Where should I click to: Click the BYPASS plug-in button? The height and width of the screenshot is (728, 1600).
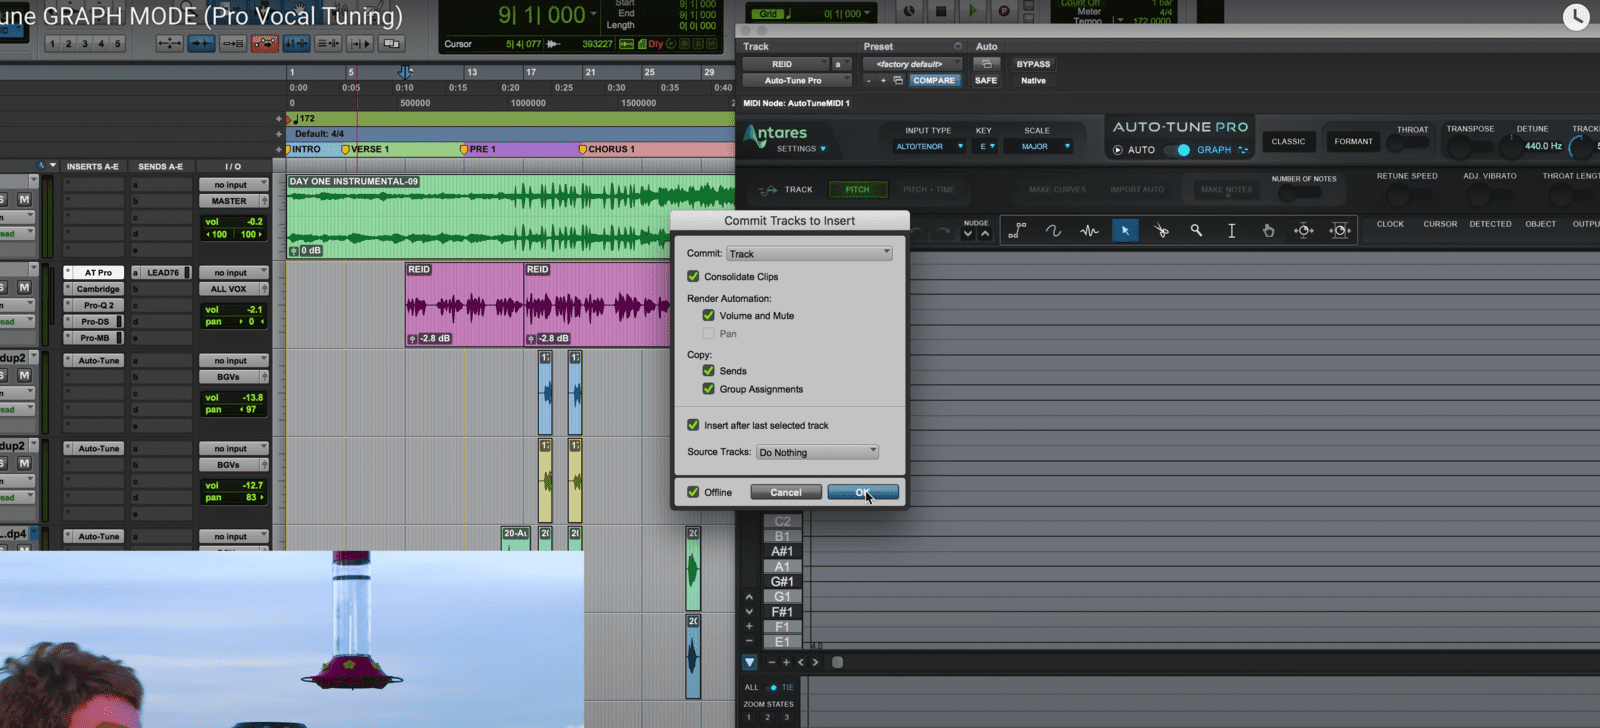(1033, 64)
